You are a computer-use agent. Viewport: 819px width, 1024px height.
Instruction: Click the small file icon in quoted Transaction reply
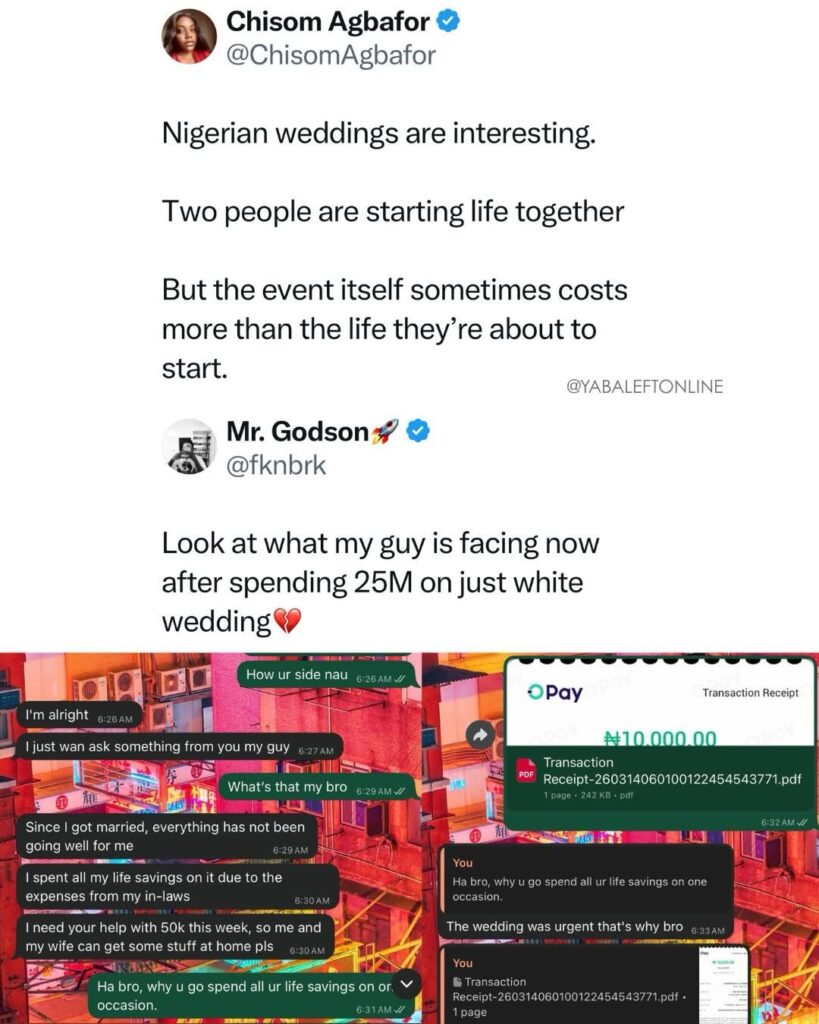click(457, 982)
